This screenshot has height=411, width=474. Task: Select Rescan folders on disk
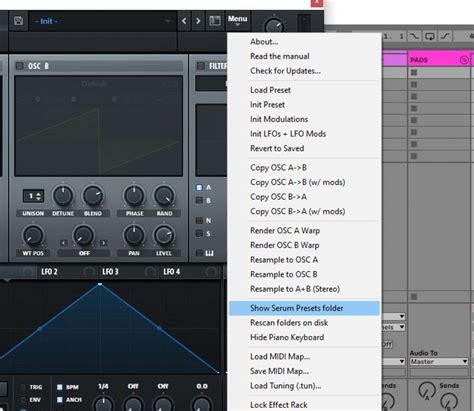pos(304,323)
